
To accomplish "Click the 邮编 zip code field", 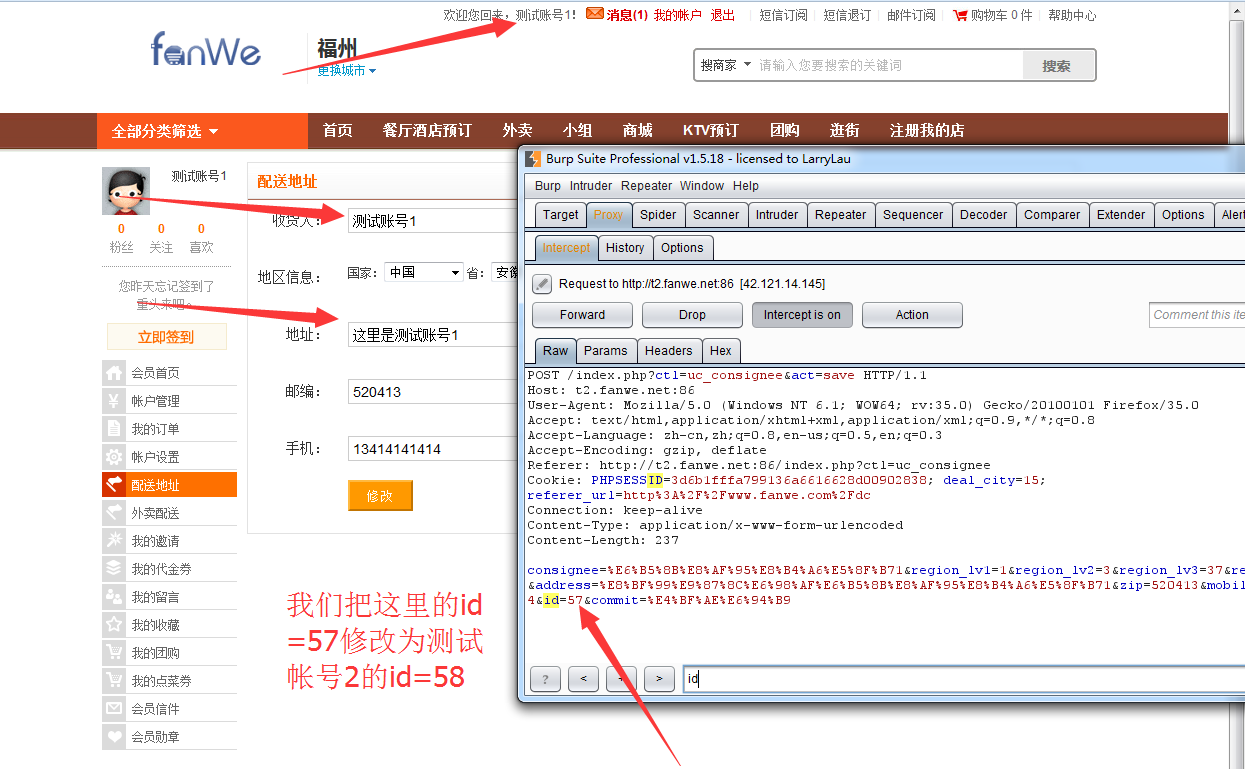I will (x=432, y=392).
